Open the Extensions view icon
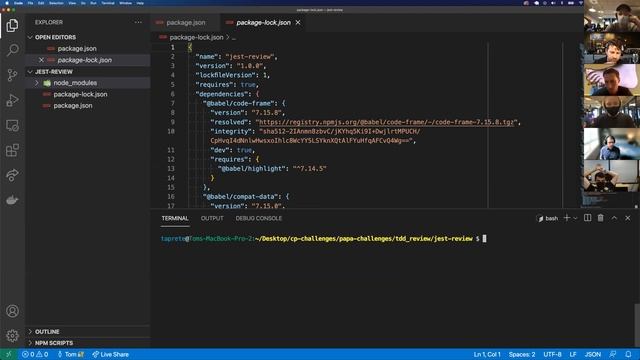This screenshot has height=360, width=640. point(12,150)
